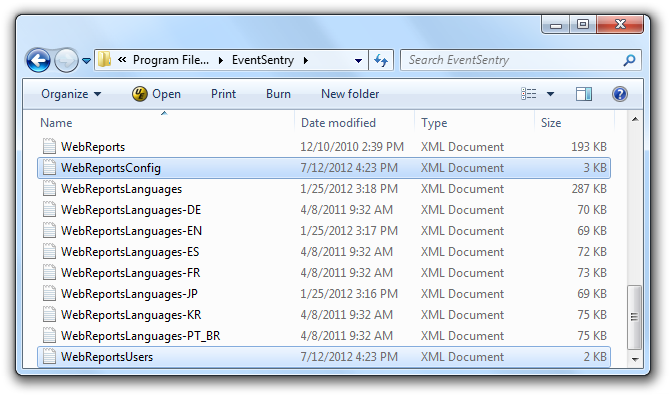Click the 1/25/2012 3:16 PM date

click(x=349, y=294)
